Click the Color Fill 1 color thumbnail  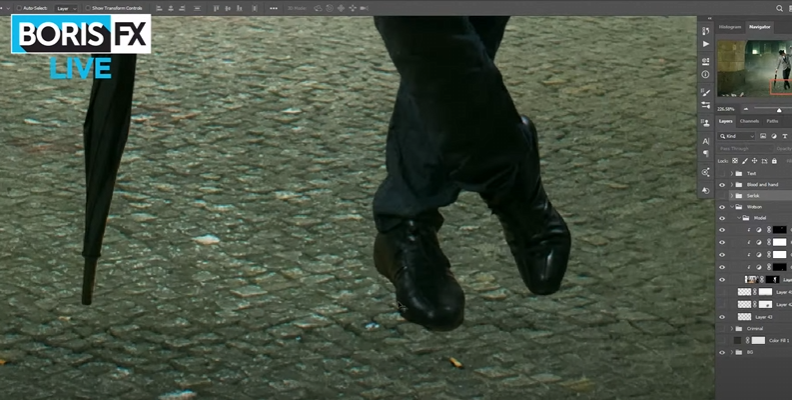click(x=737, y=341)
